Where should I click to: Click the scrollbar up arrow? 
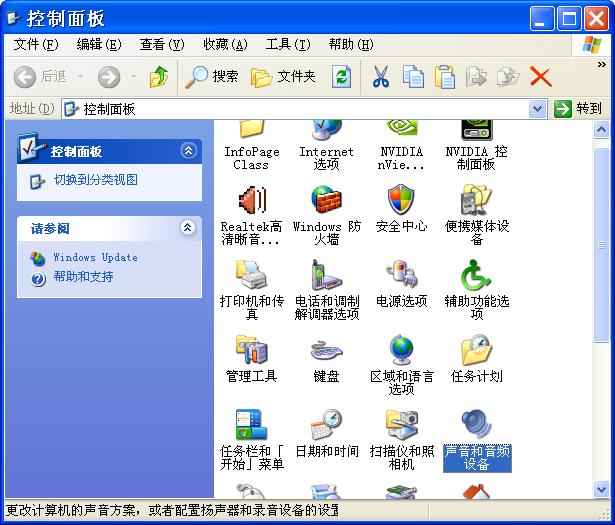pyautogui.click(x=602, y=129)
